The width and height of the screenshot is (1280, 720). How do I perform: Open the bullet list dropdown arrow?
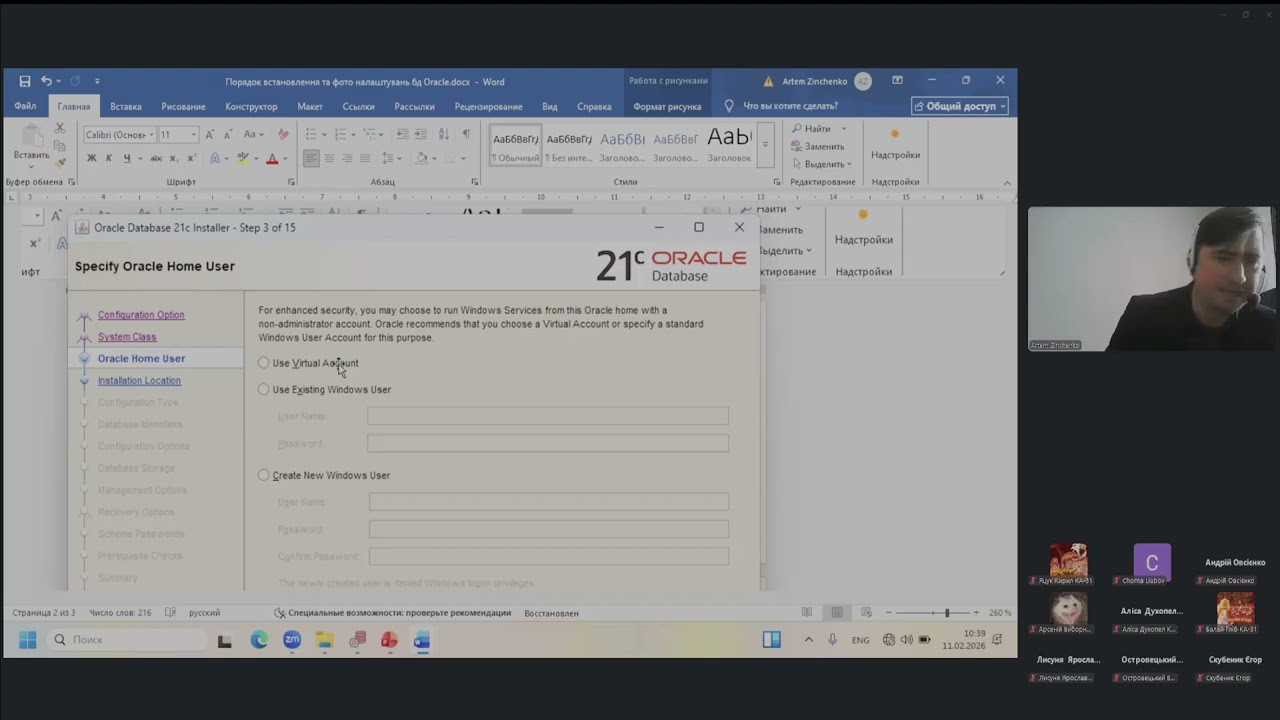point(324,134)
